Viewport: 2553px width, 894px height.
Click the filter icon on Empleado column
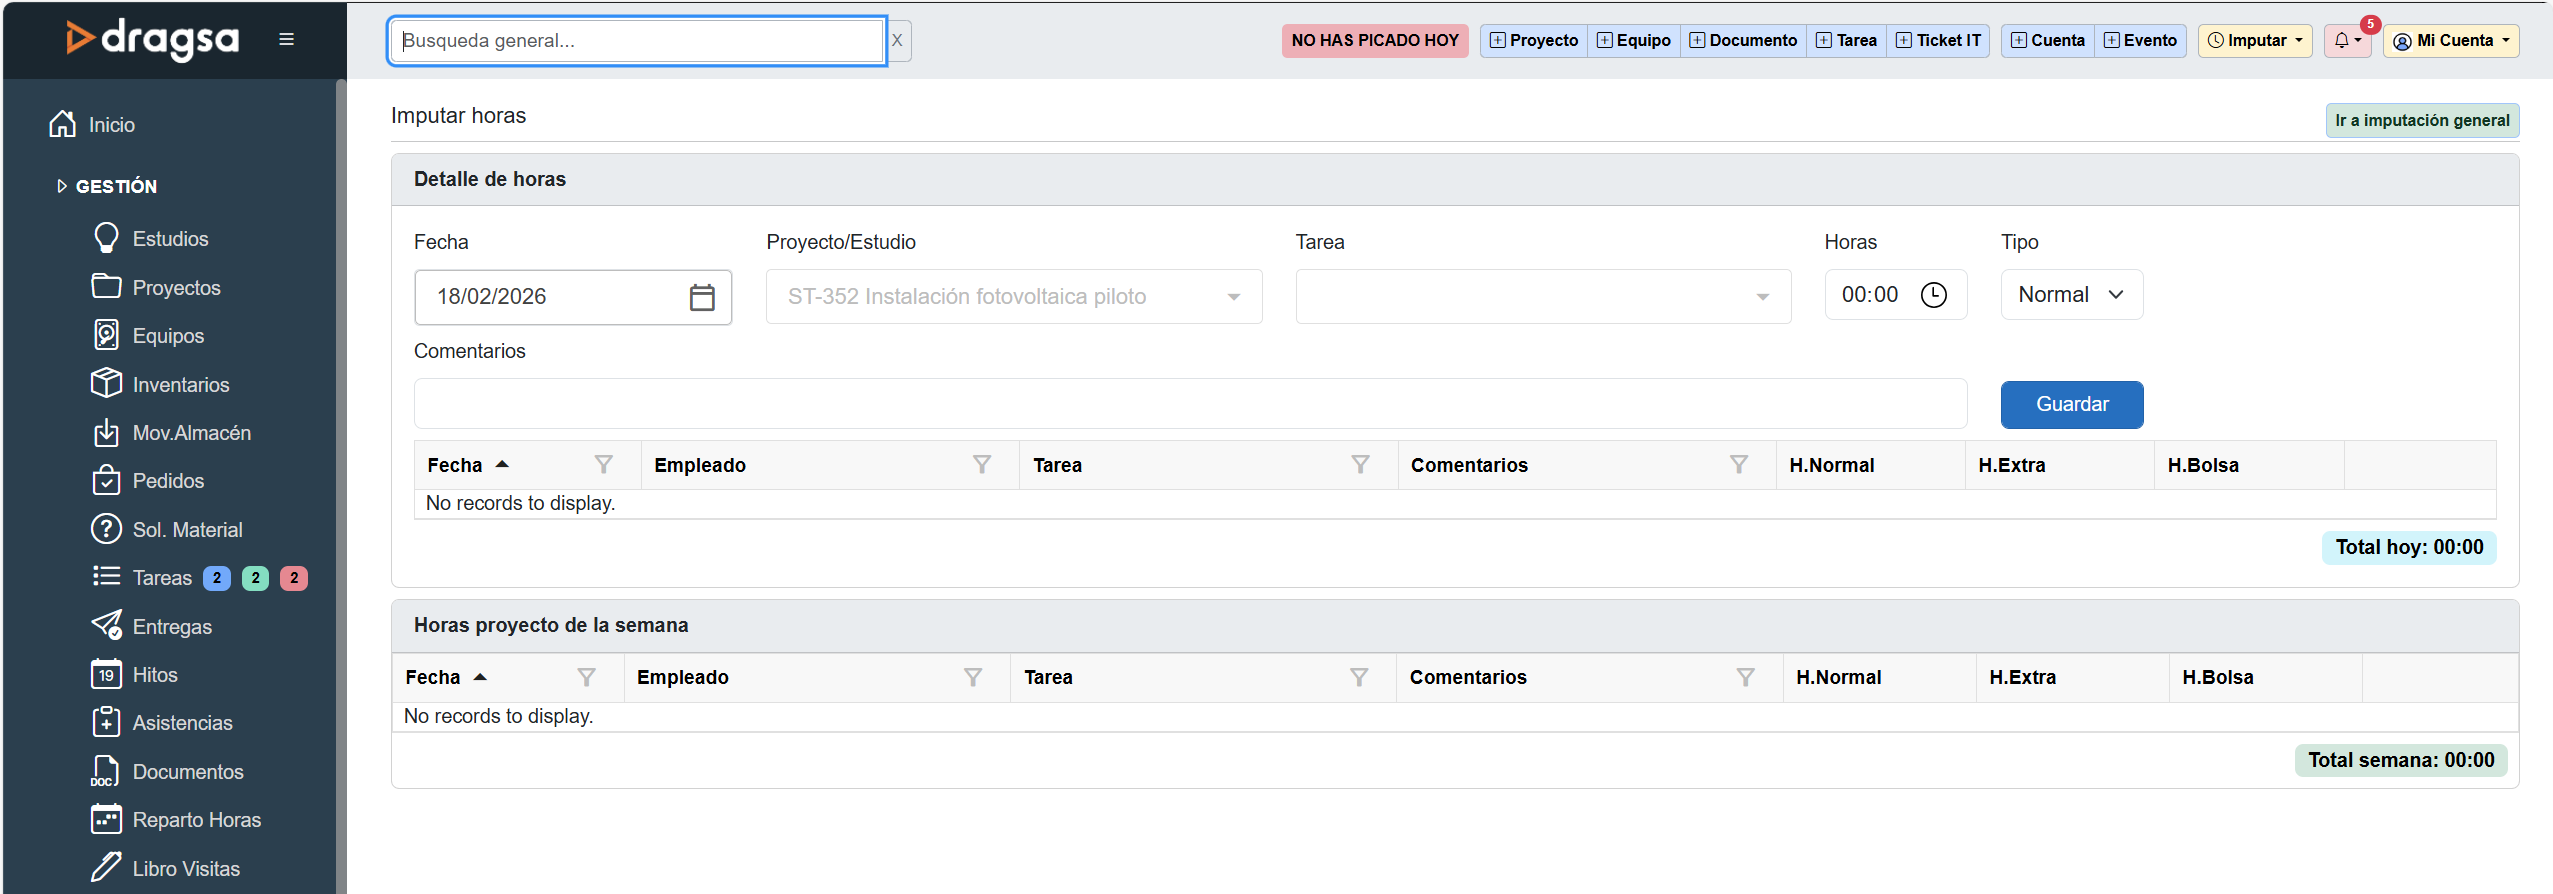[x=982, y=465]
